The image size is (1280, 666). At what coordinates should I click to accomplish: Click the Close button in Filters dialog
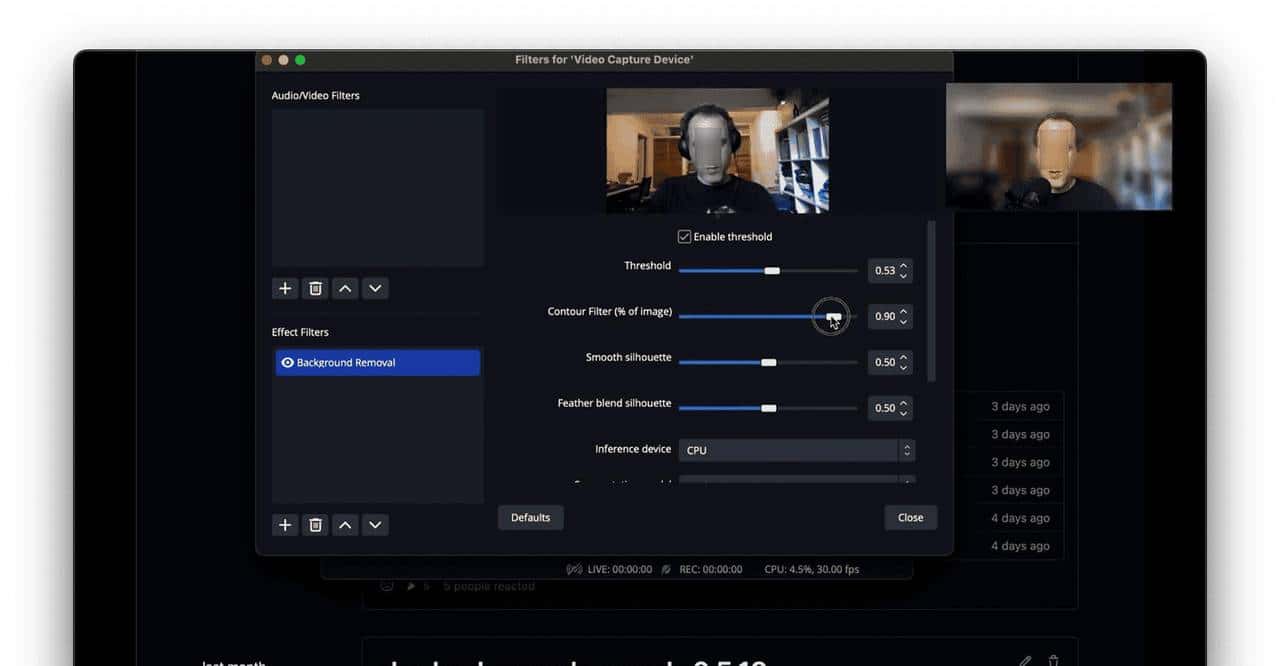[x=910, y=517]
